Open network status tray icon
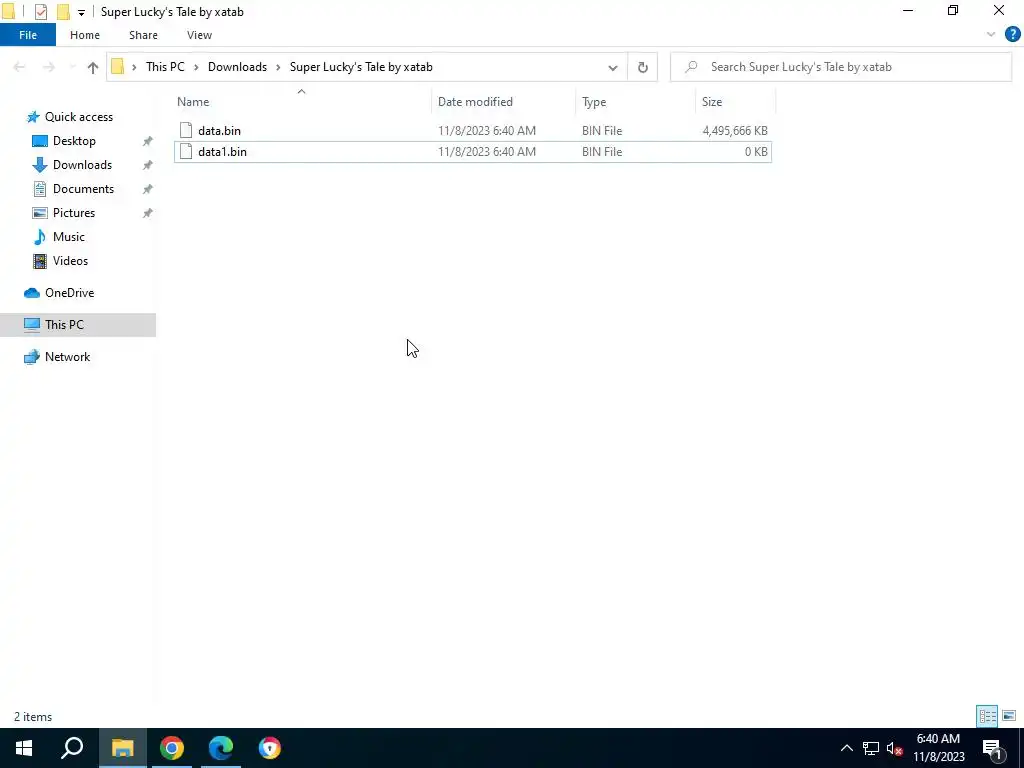Image resolution: width=1024 pixels, height=768 pixels. tap(871, 748)
